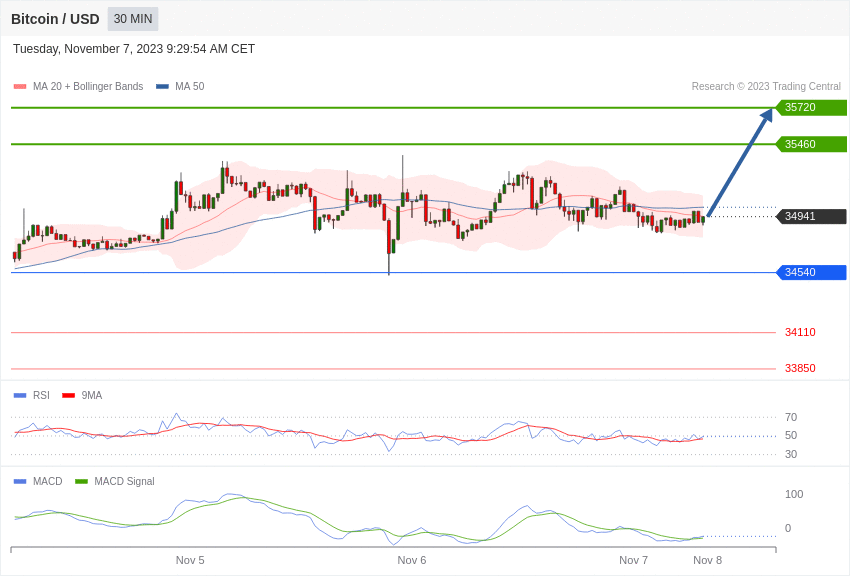Select the 34540 pivot price tag
Viewport: 850px width, 576px height.
[x=812, y=272]
